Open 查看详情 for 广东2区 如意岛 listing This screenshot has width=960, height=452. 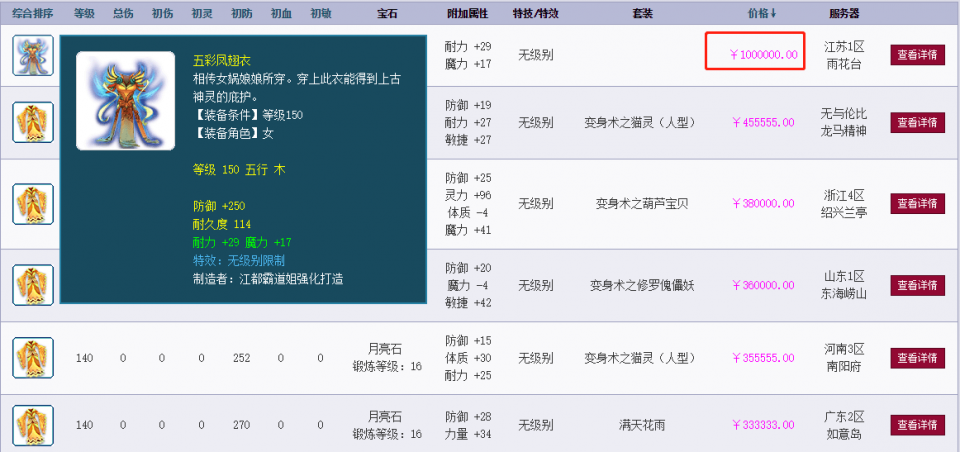[917, 425]
